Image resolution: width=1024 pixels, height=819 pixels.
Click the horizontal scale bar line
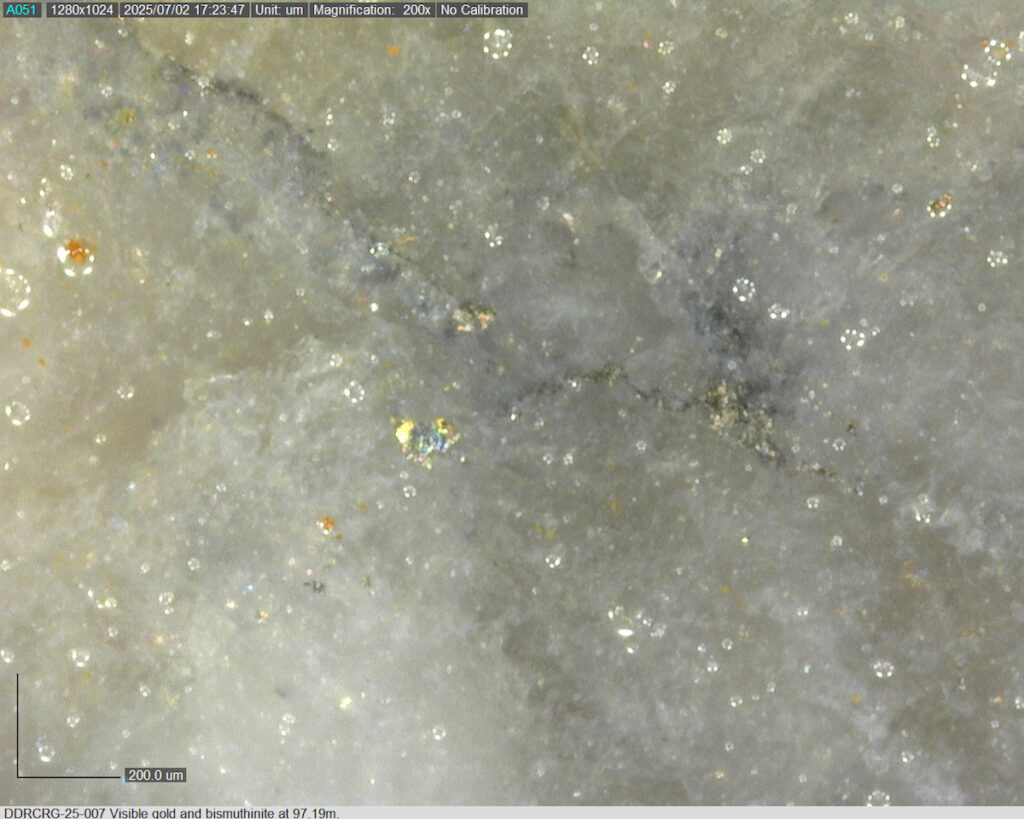point(68,776)
